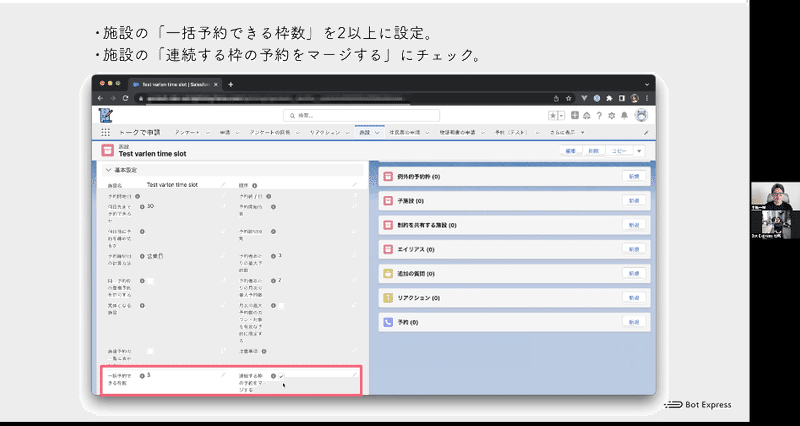Edit 一括予約できる枠数 via its pencil icon

click(x=222, y=375)
